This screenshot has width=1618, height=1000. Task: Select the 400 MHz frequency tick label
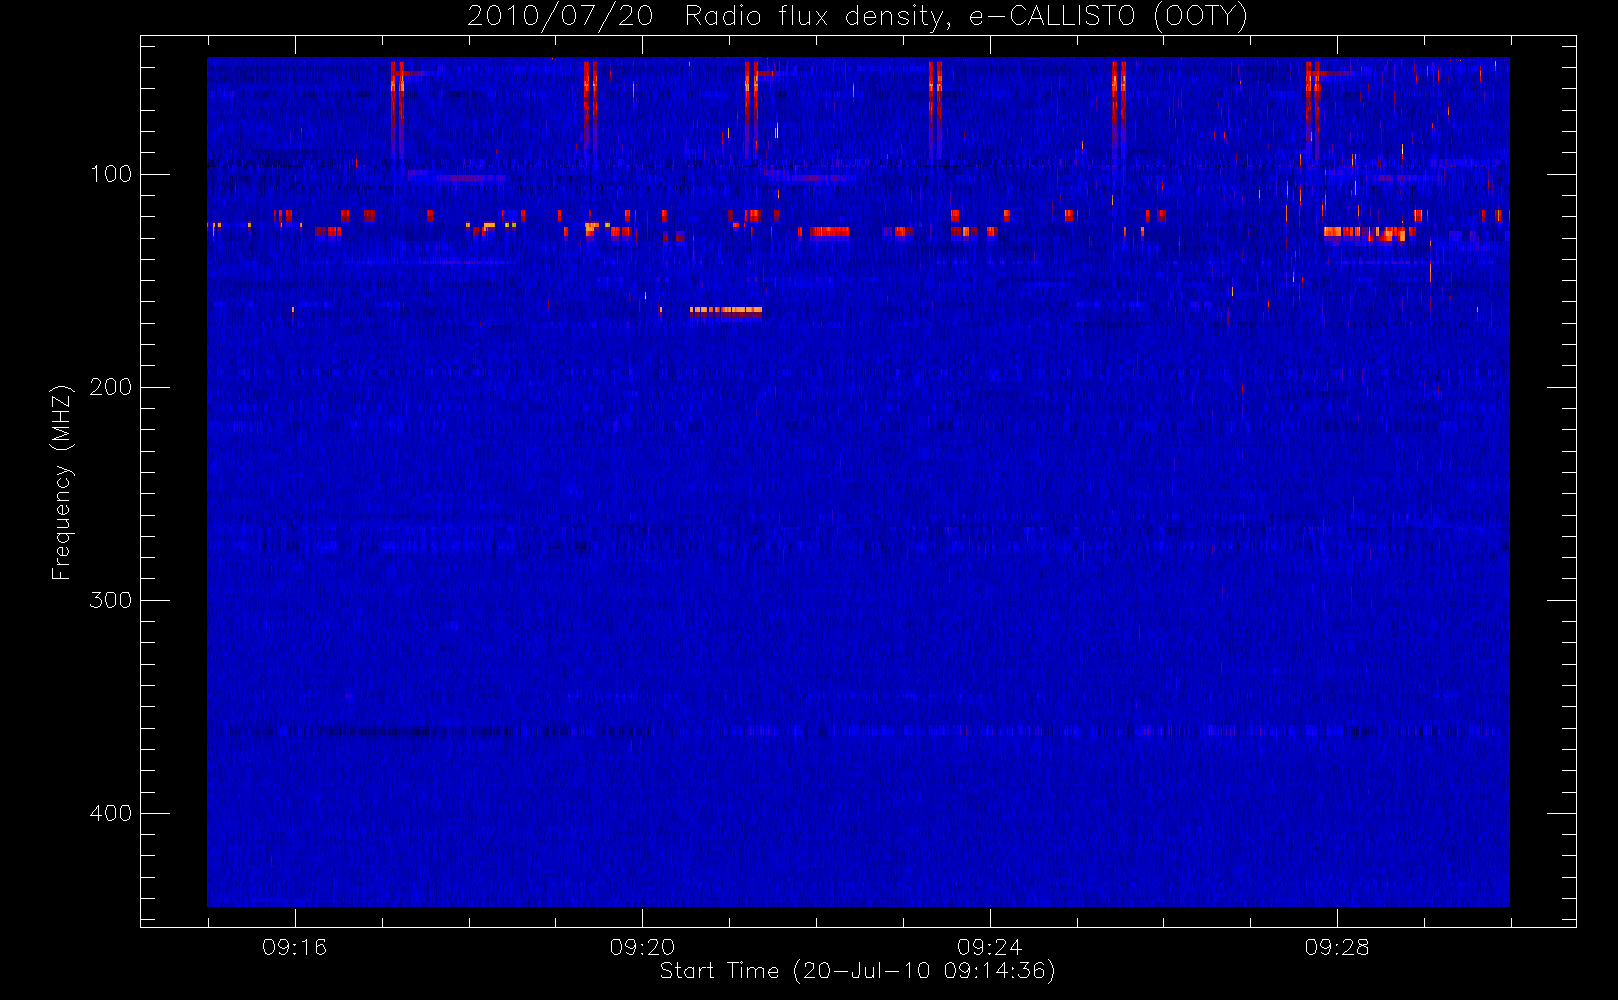point(111,813)
